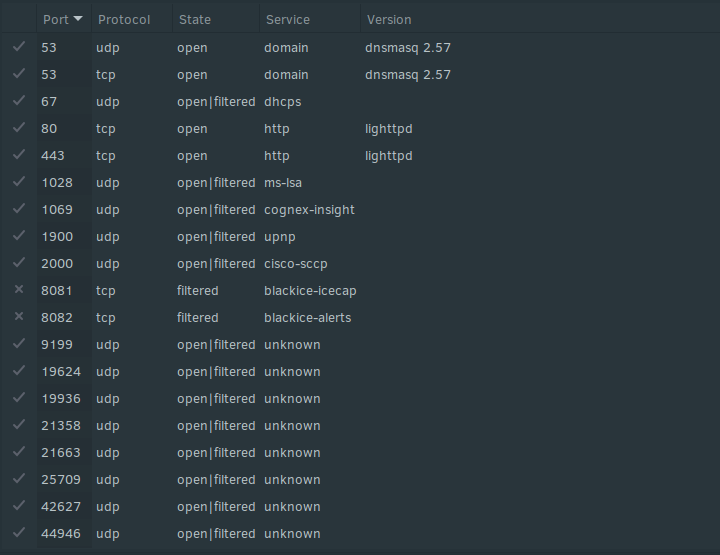This screenshot has height=555, width=720.
Task: Click the checkmark icon for port 67 dhcps
Action: click(18, 100)
